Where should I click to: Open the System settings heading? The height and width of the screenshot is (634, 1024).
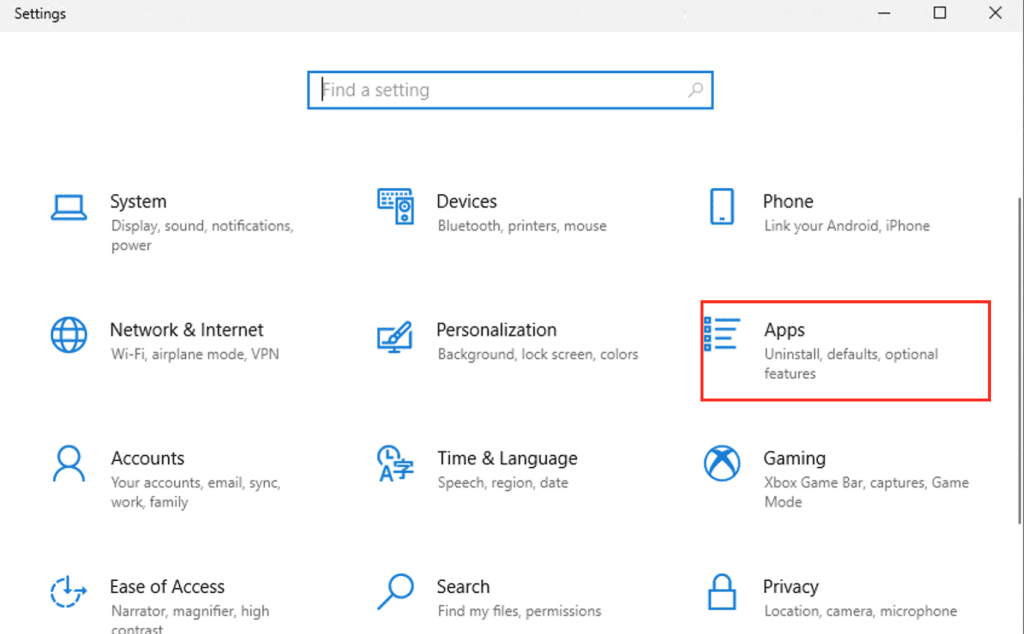(138, 201)
